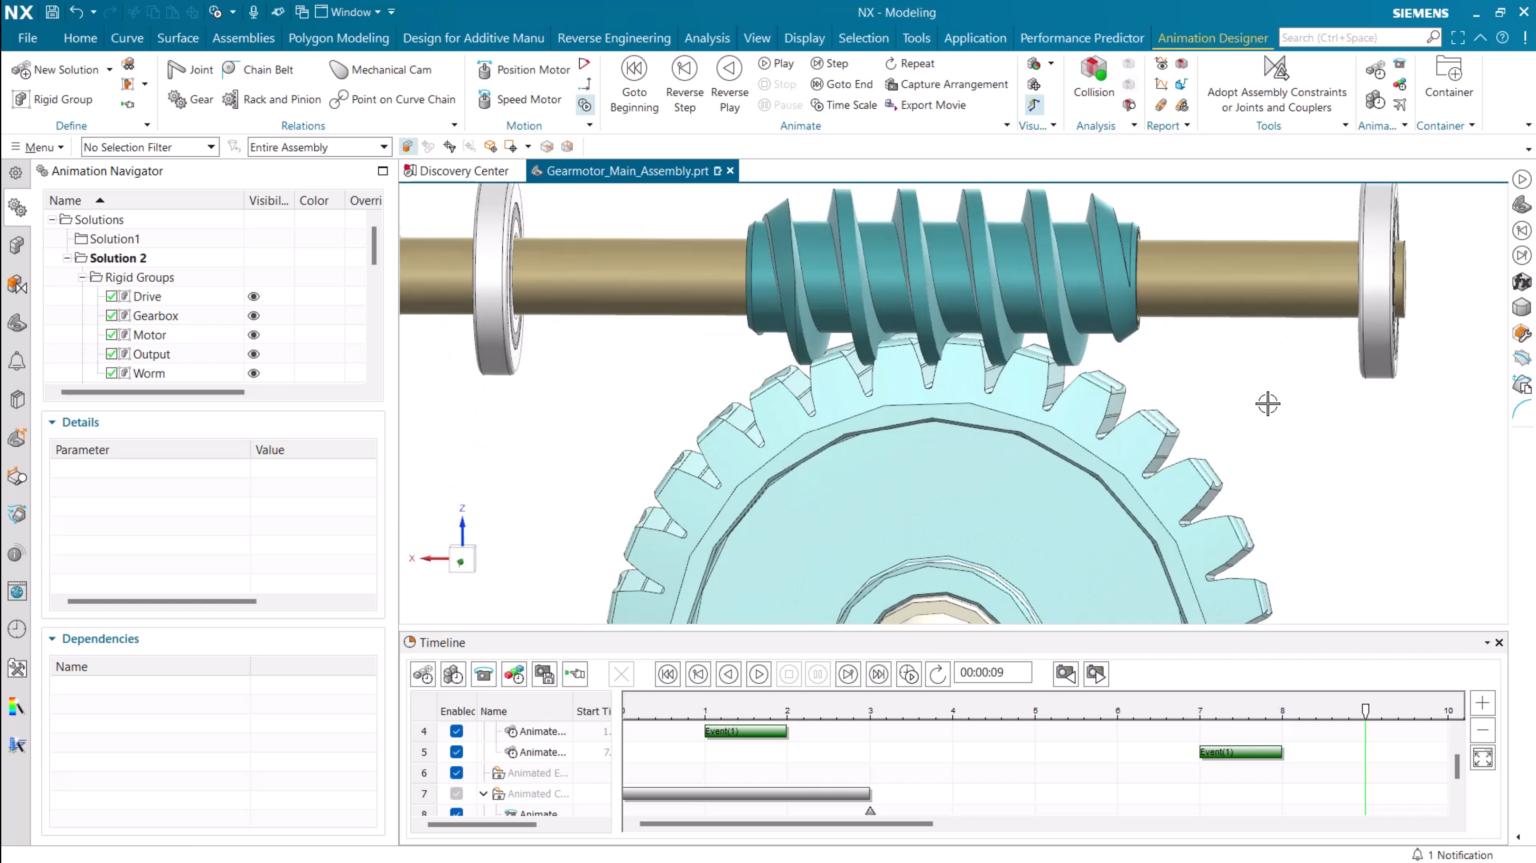Select the Rack and Pinion tool
This screenshot has width=1536, height=863.
tap(272, 99)
